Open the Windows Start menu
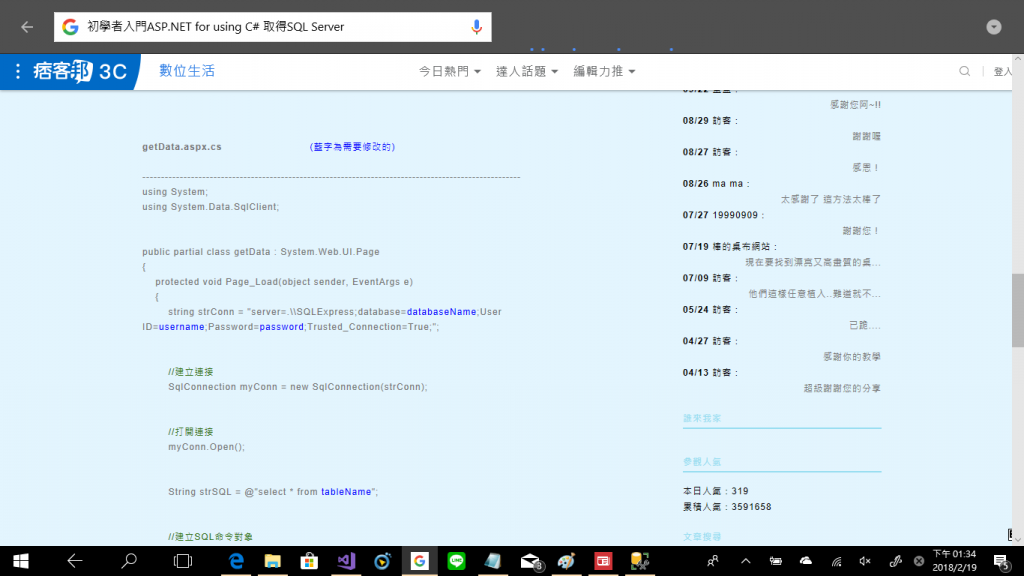 tap(21, 561)
